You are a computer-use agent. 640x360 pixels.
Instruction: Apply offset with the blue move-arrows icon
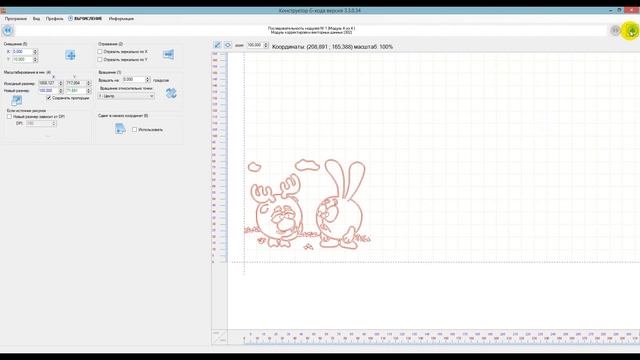coord(70,55)
